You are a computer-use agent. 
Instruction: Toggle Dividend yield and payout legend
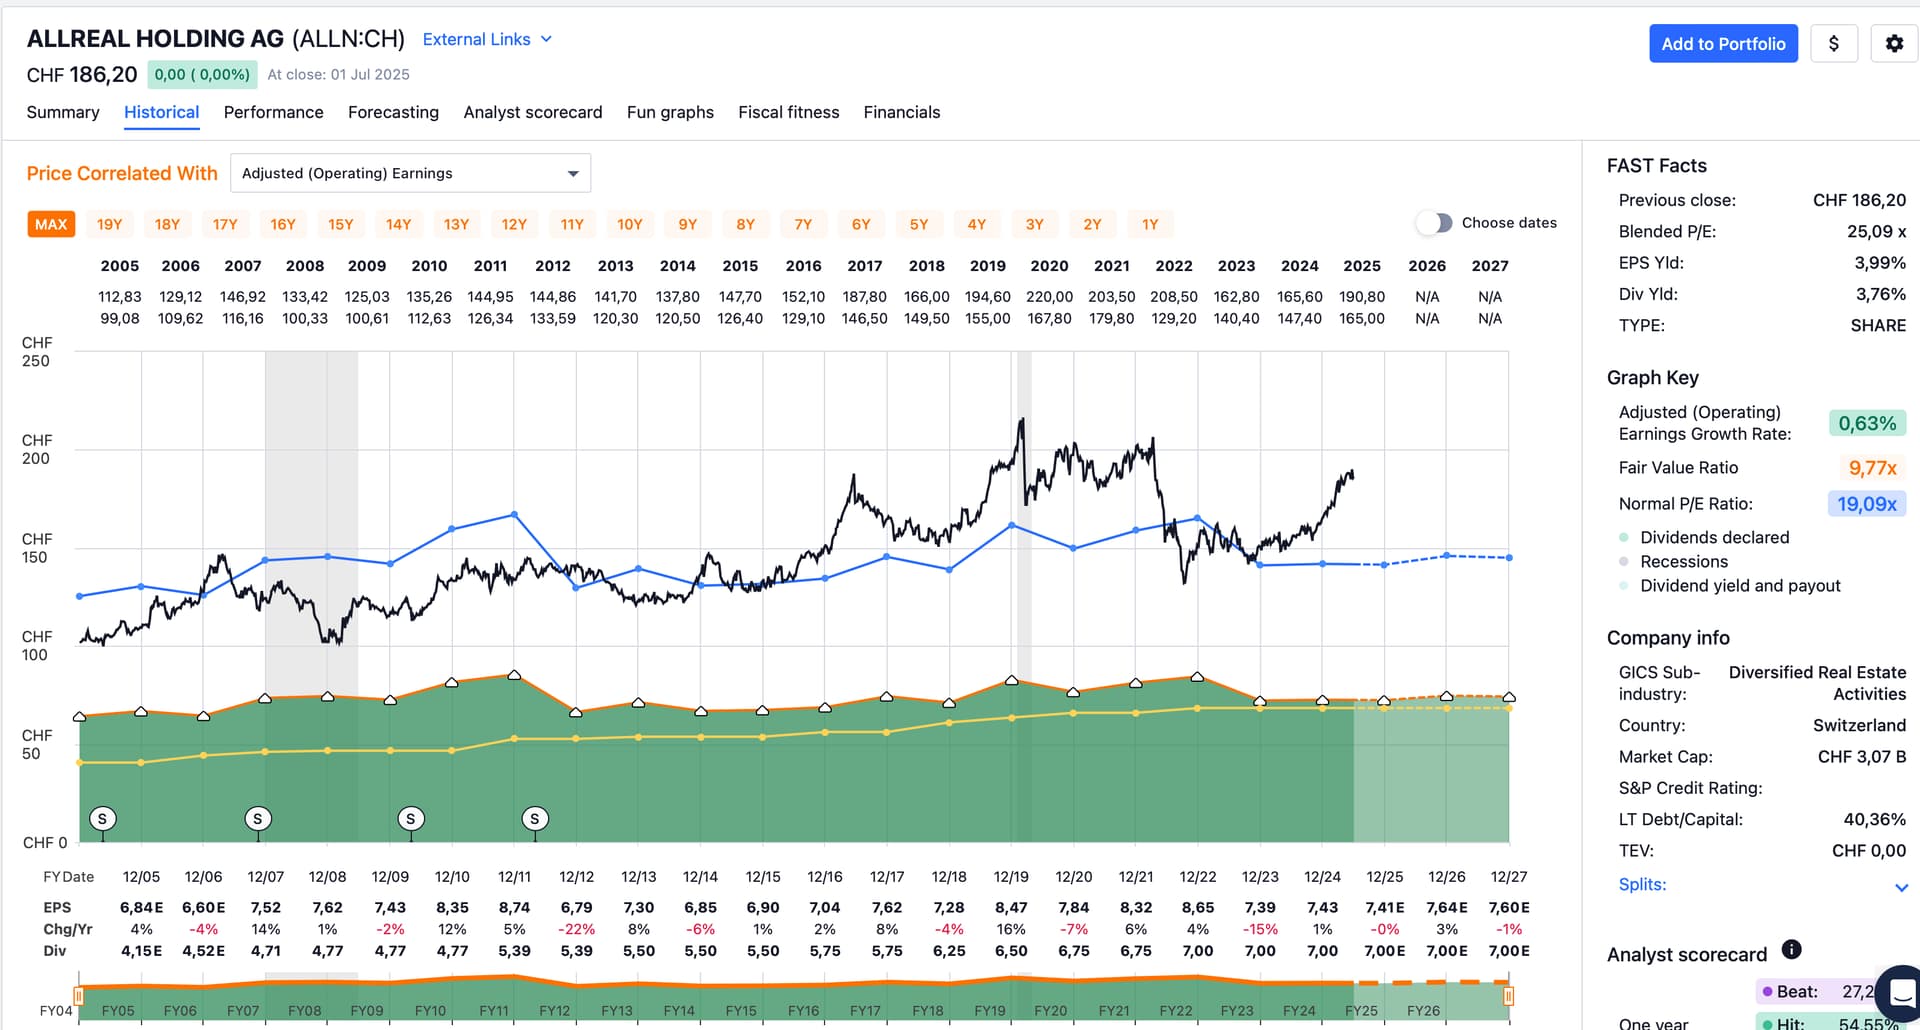1730,586
